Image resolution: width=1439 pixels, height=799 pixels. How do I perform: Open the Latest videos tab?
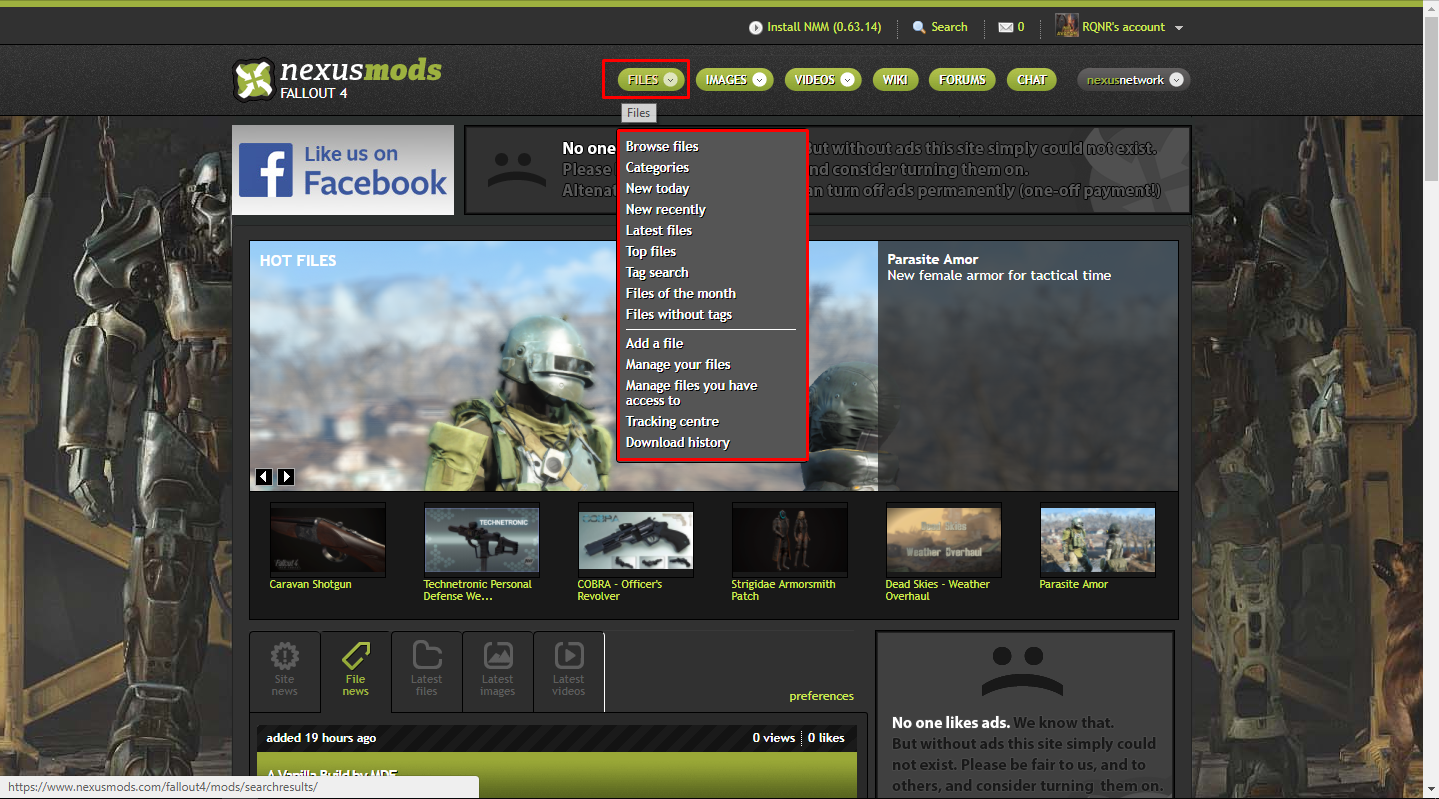point(569,671)
